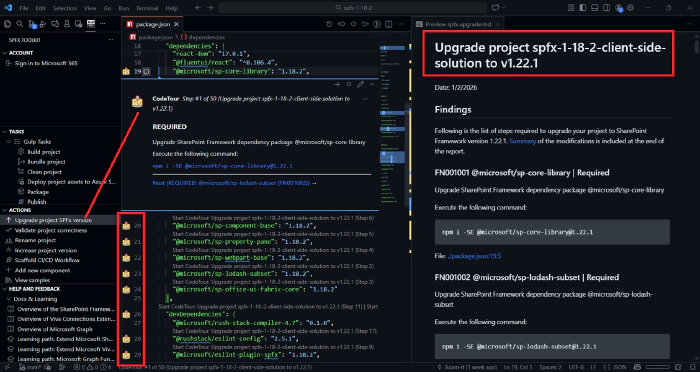Open Accounts icon with notification badge
The width and height of the screenshot is (700, 372).
618,8
